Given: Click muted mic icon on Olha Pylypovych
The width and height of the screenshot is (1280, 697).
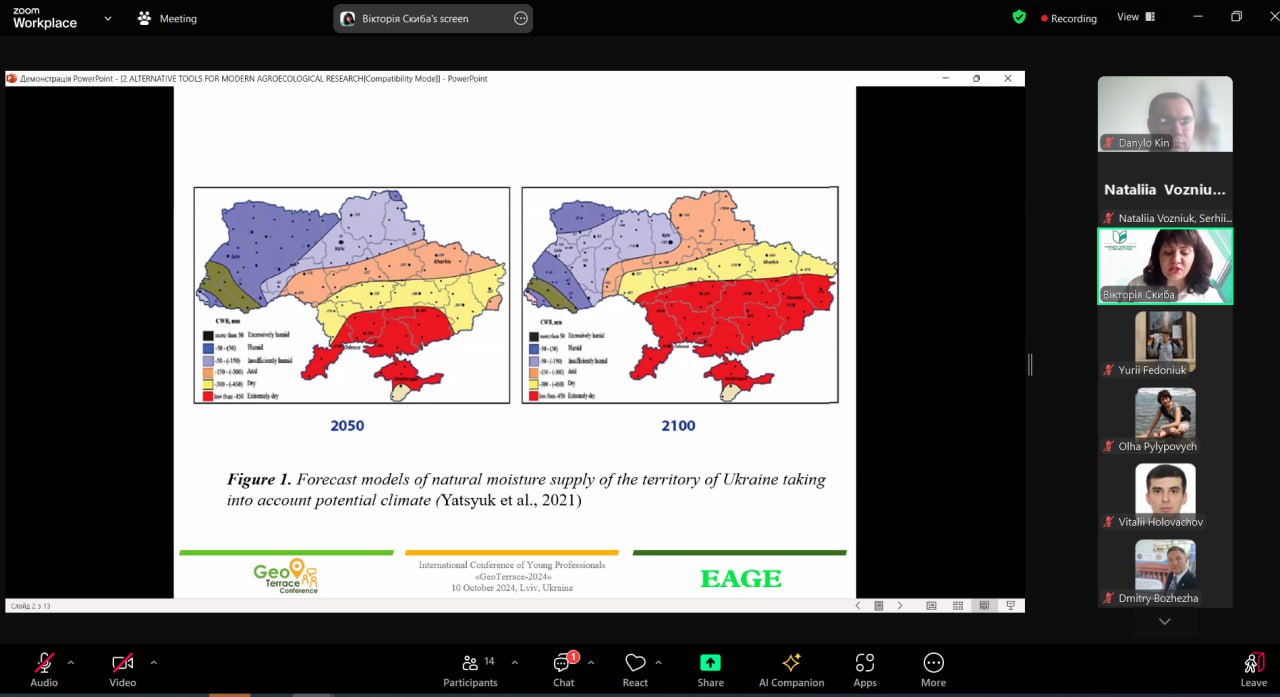Looking at the screenshot, I should [x=1108, y=446].
